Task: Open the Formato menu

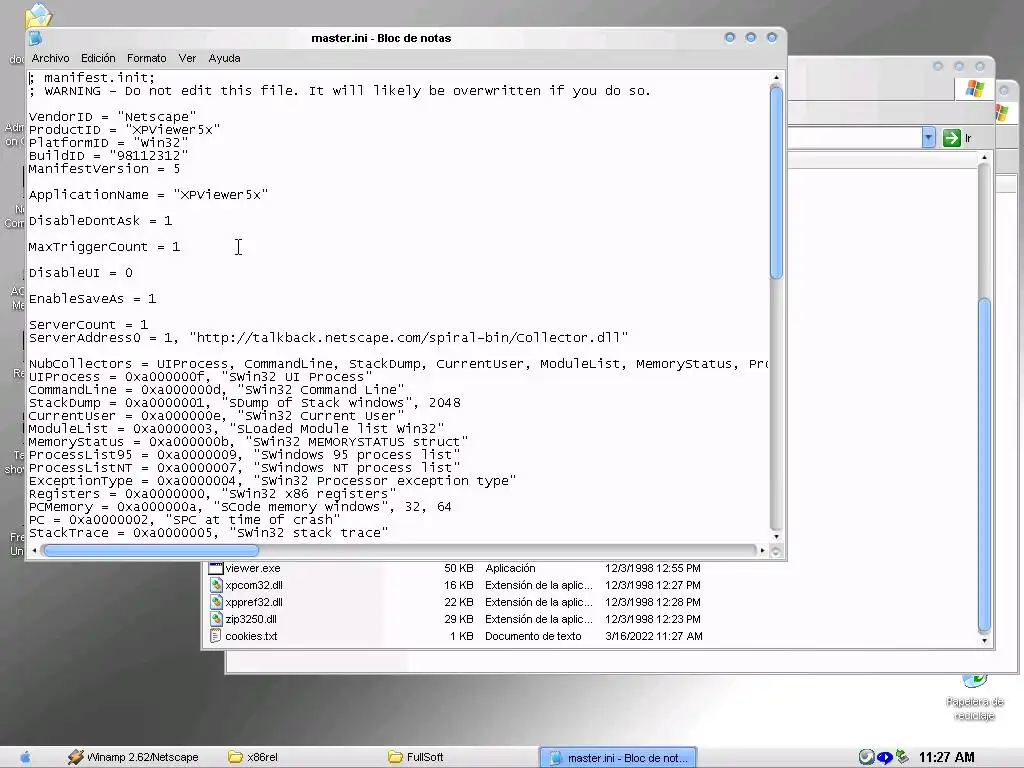Action: (146, 58)
